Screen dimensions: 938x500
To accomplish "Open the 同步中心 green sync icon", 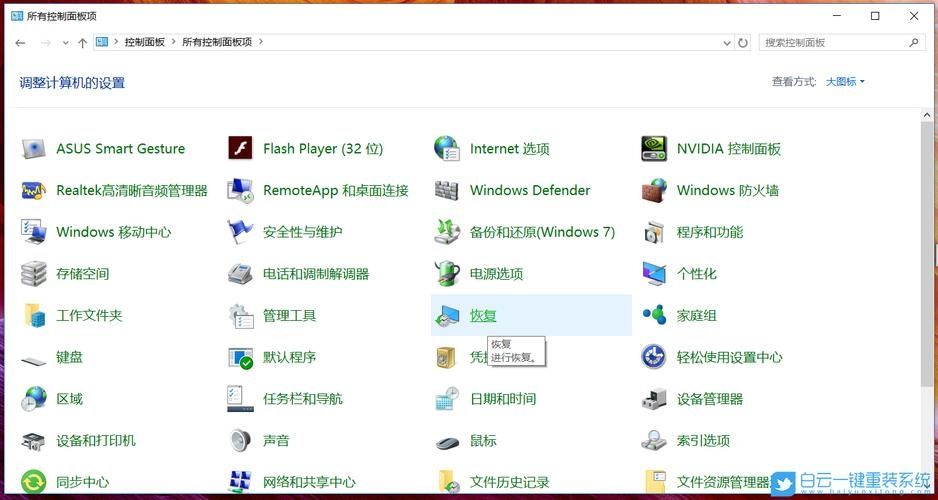I will 34,481.
